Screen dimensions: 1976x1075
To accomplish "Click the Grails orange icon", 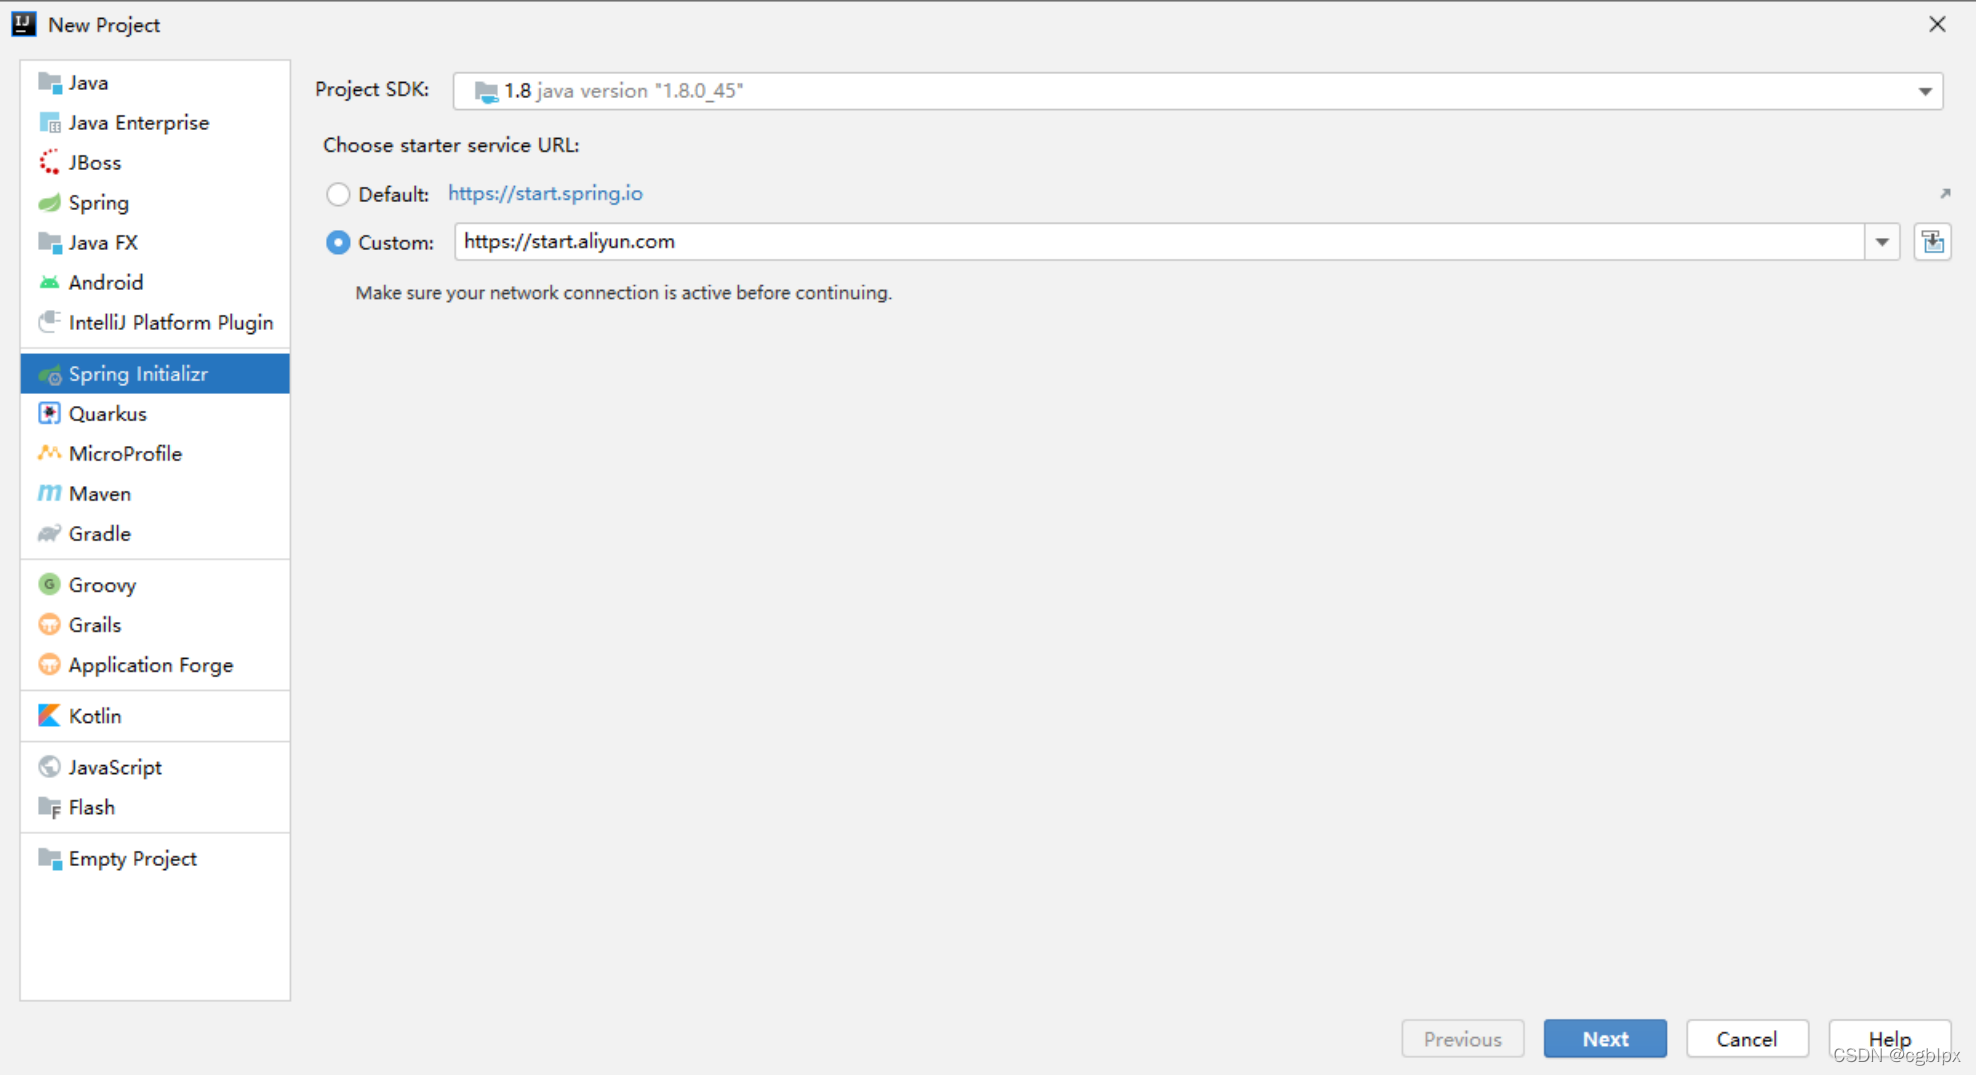I will click(49, 625).
